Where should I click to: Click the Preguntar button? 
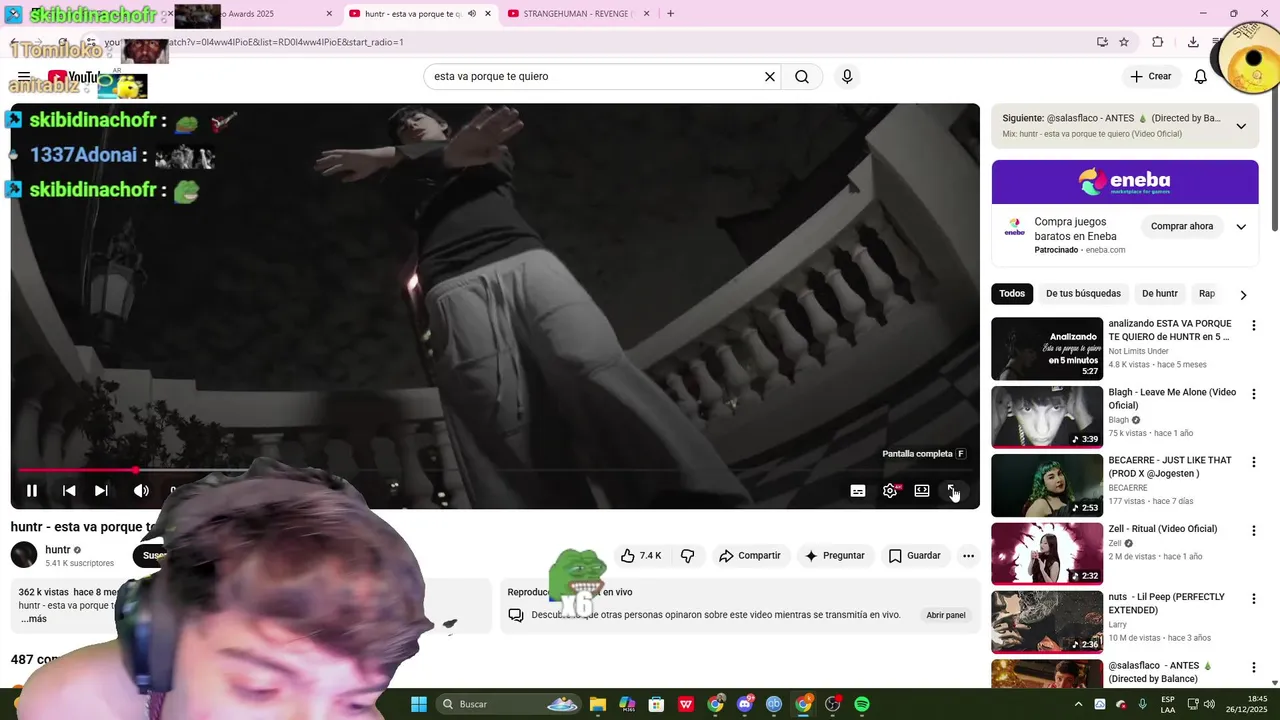tap(834, 555)
